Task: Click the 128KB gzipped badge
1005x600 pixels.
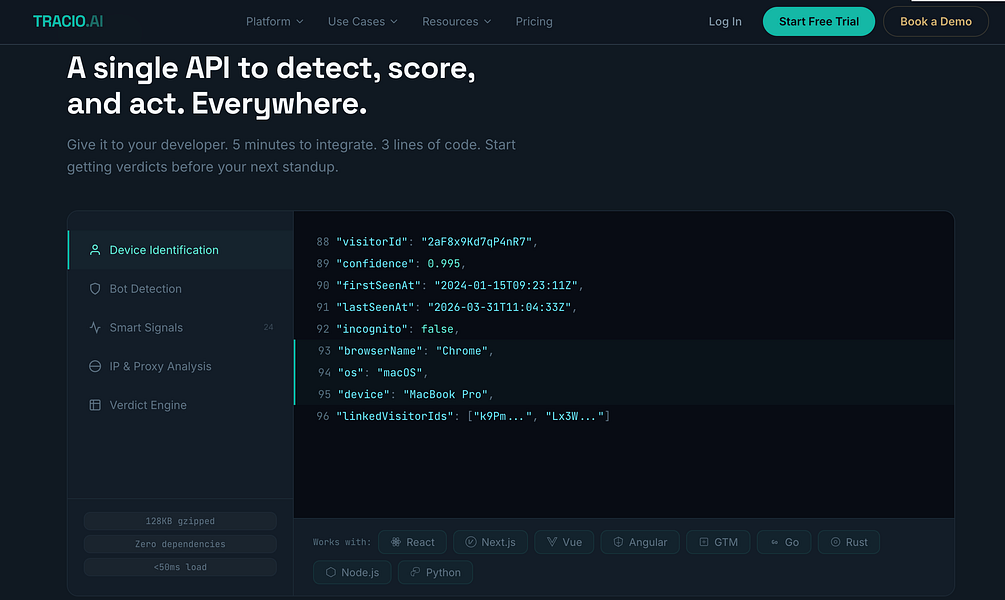Action: (180, 521)
